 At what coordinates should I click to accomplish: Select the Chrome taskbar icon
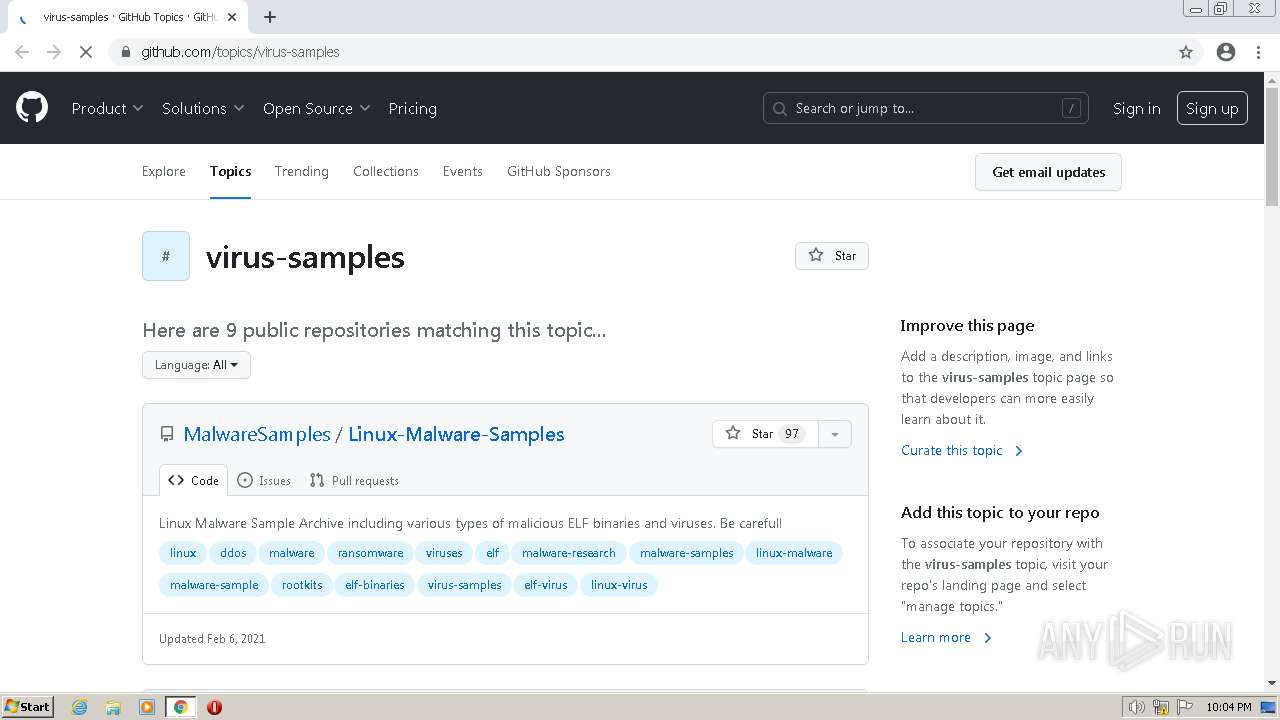180,707
